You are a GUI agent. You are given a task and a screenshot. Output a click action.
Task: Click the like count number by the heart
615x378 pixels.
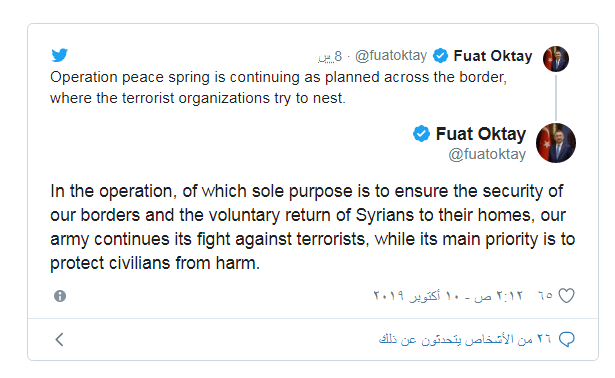pos(545,296)
